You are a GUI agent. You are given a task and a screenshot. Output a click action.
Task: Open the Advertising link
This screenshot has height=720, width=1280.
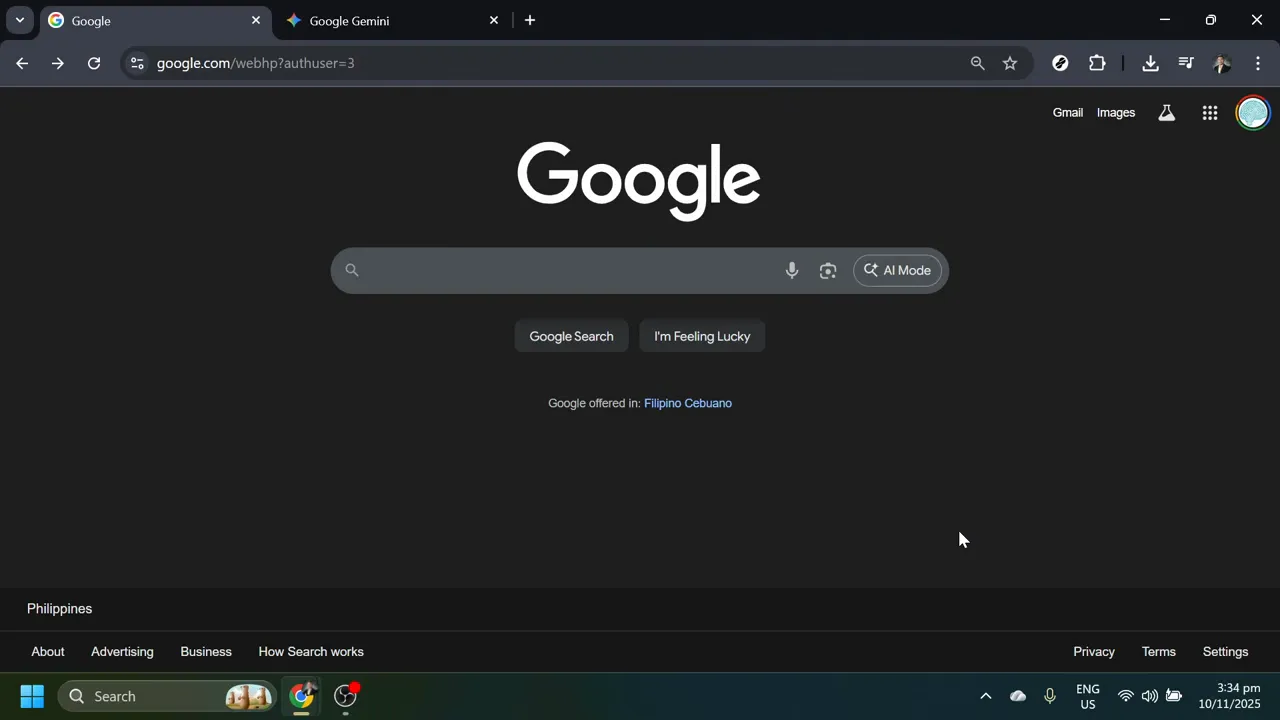tap(122, 651)
